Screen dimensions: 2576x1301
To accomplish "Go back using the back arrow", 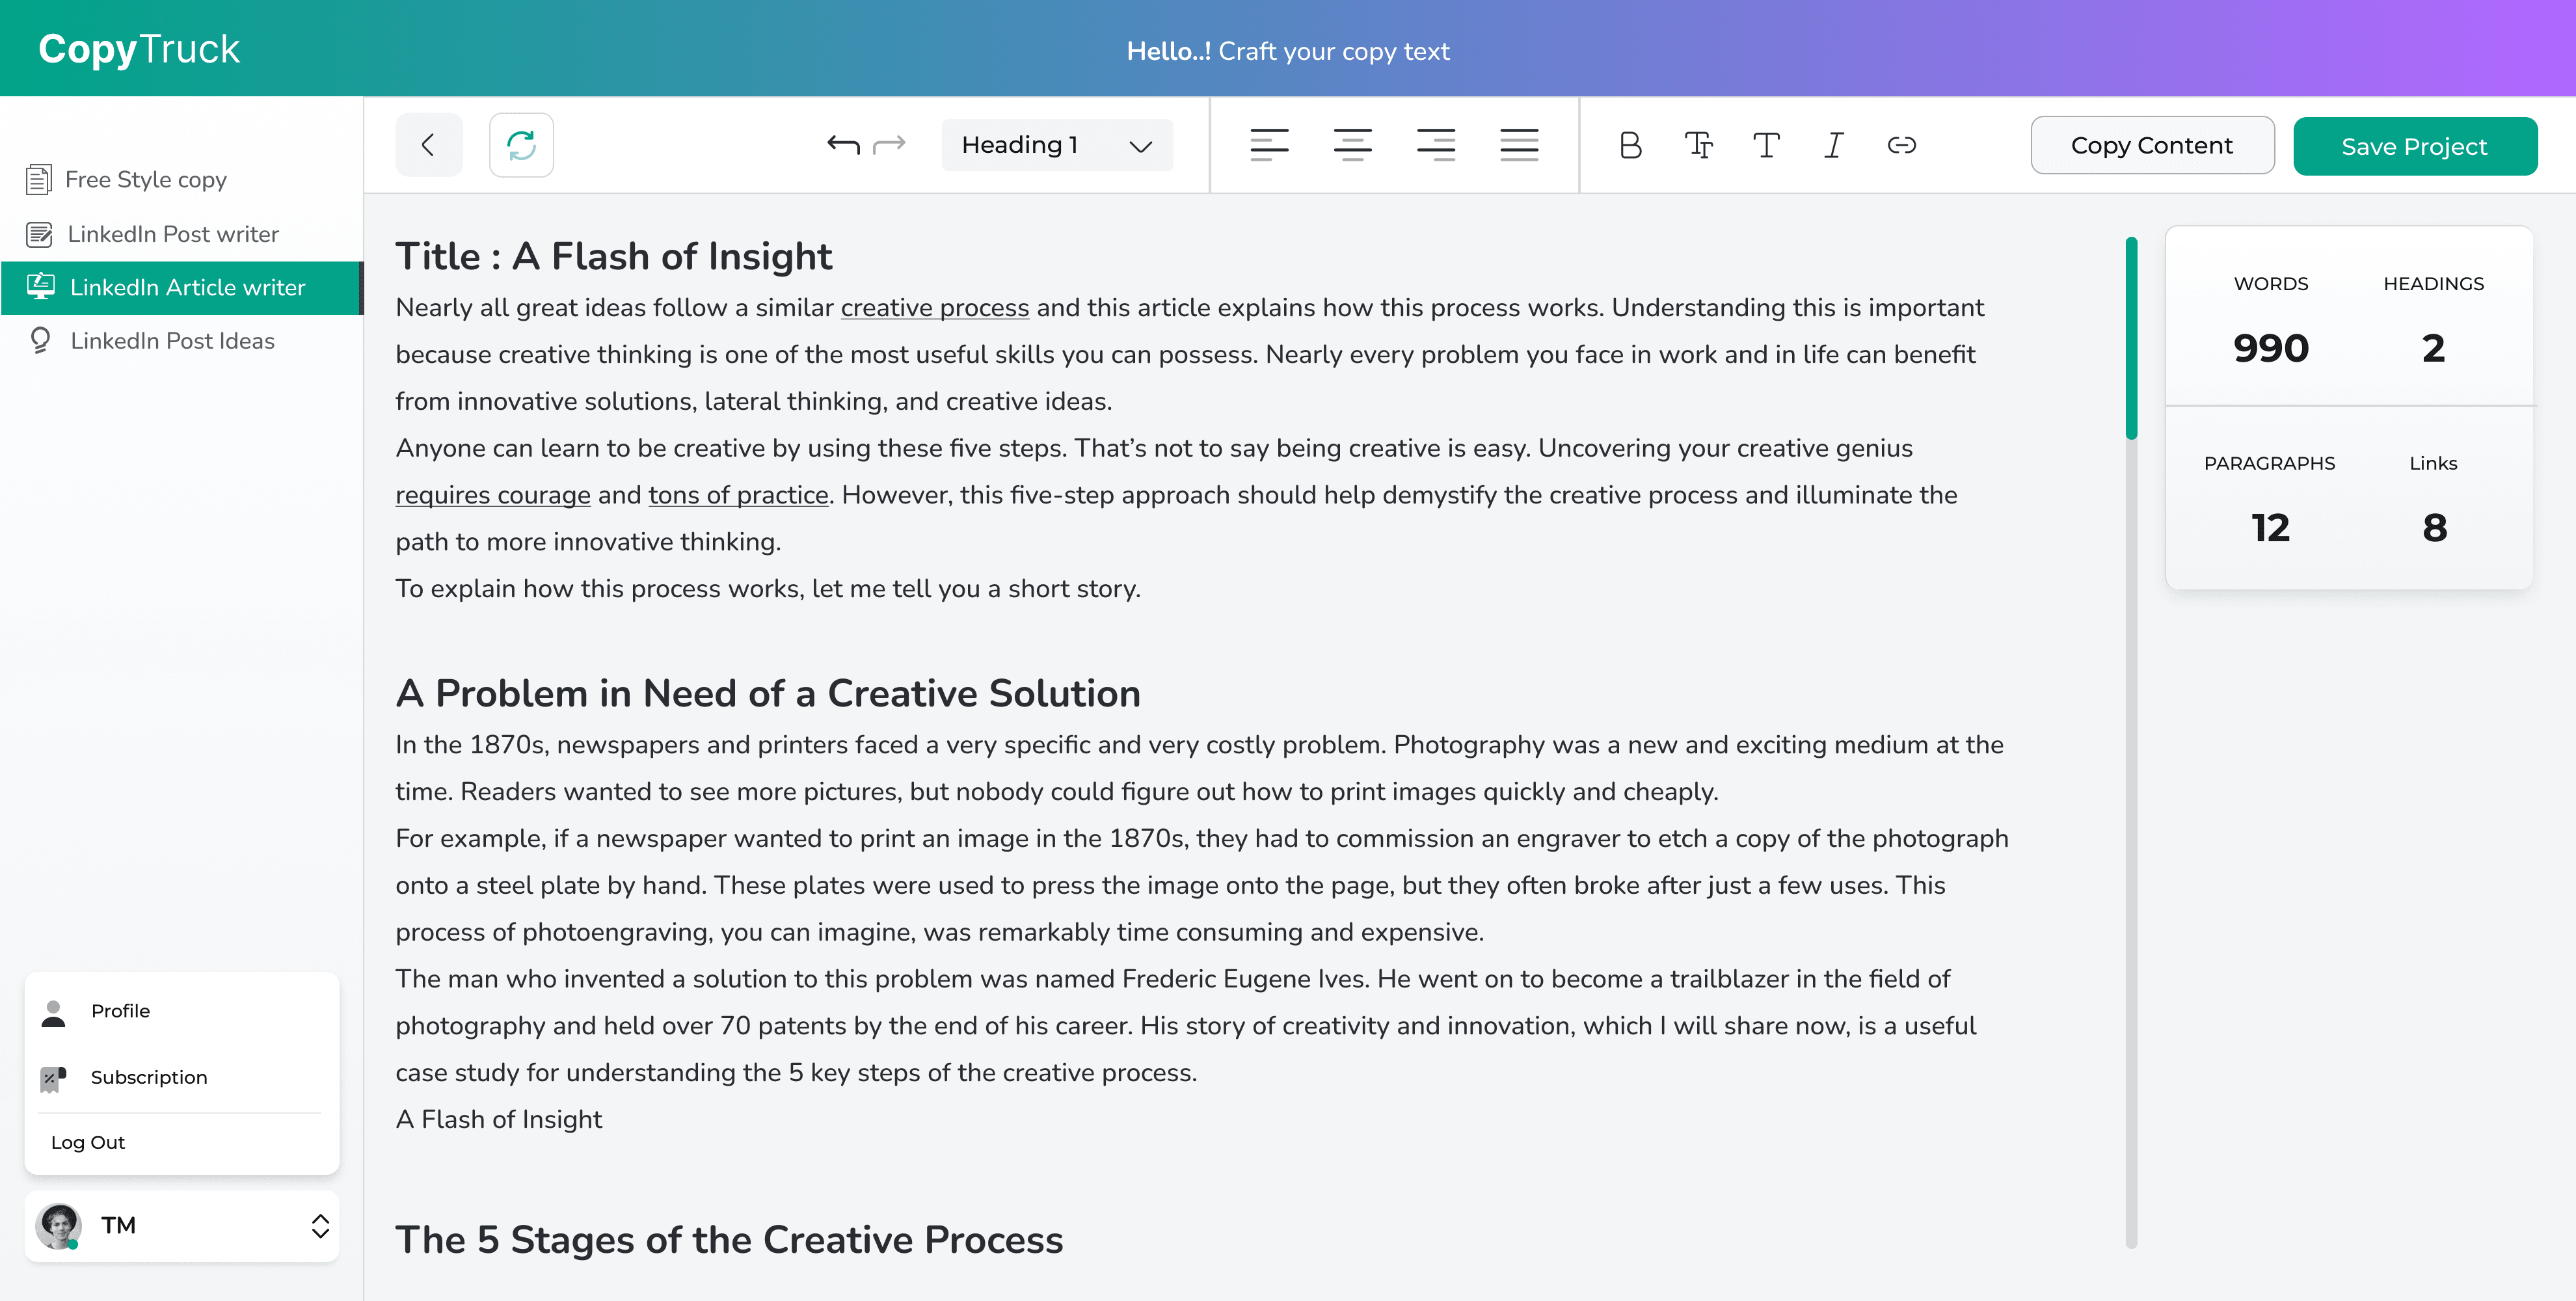I will (x=429, y=145).
